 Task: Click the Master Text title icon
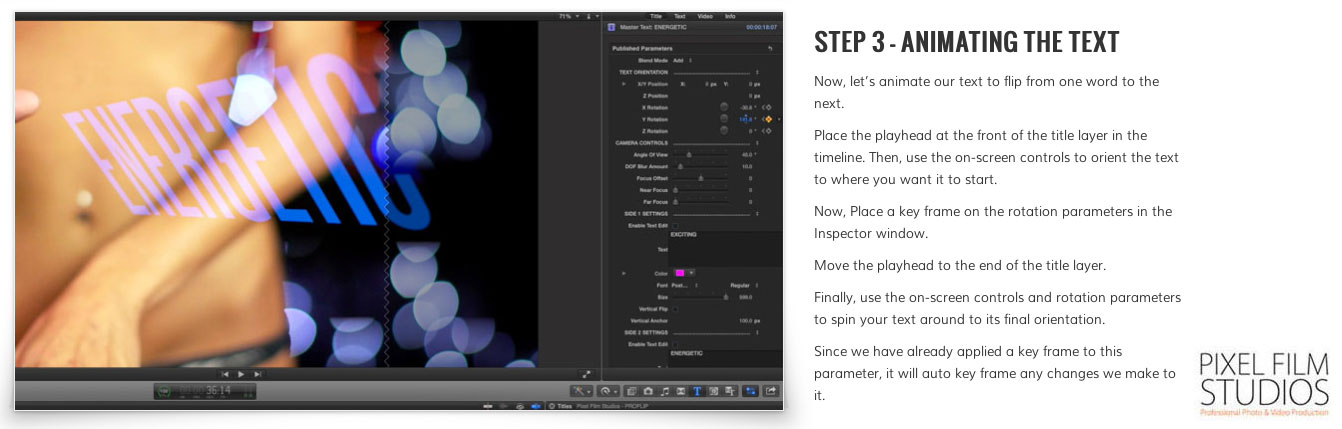click(612, 27)
